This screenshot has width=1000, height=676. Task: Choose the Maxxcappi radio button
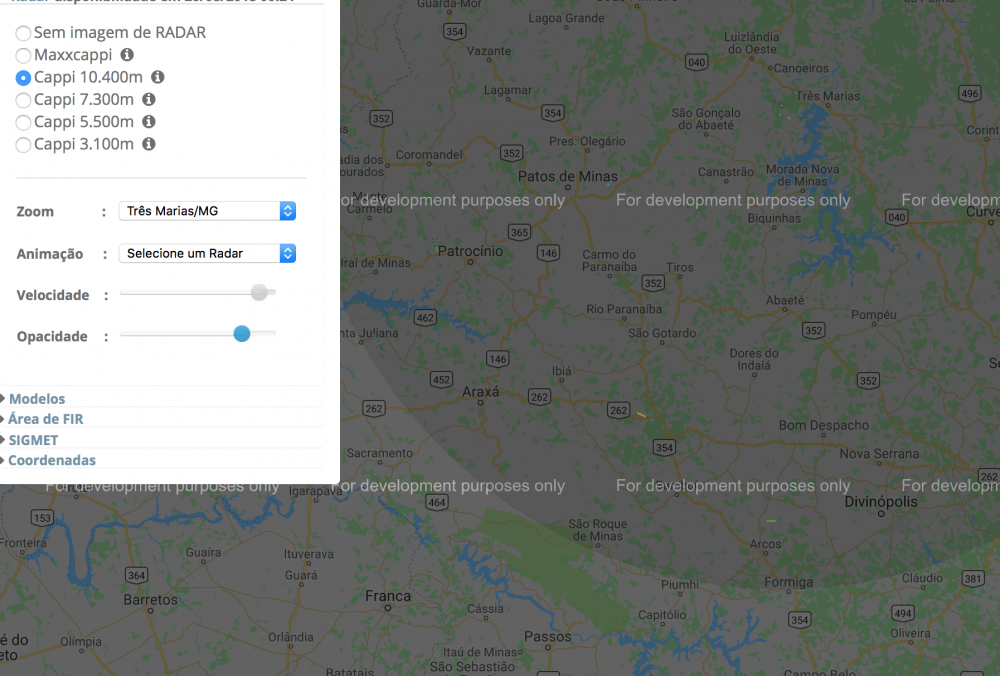point(23,55)
